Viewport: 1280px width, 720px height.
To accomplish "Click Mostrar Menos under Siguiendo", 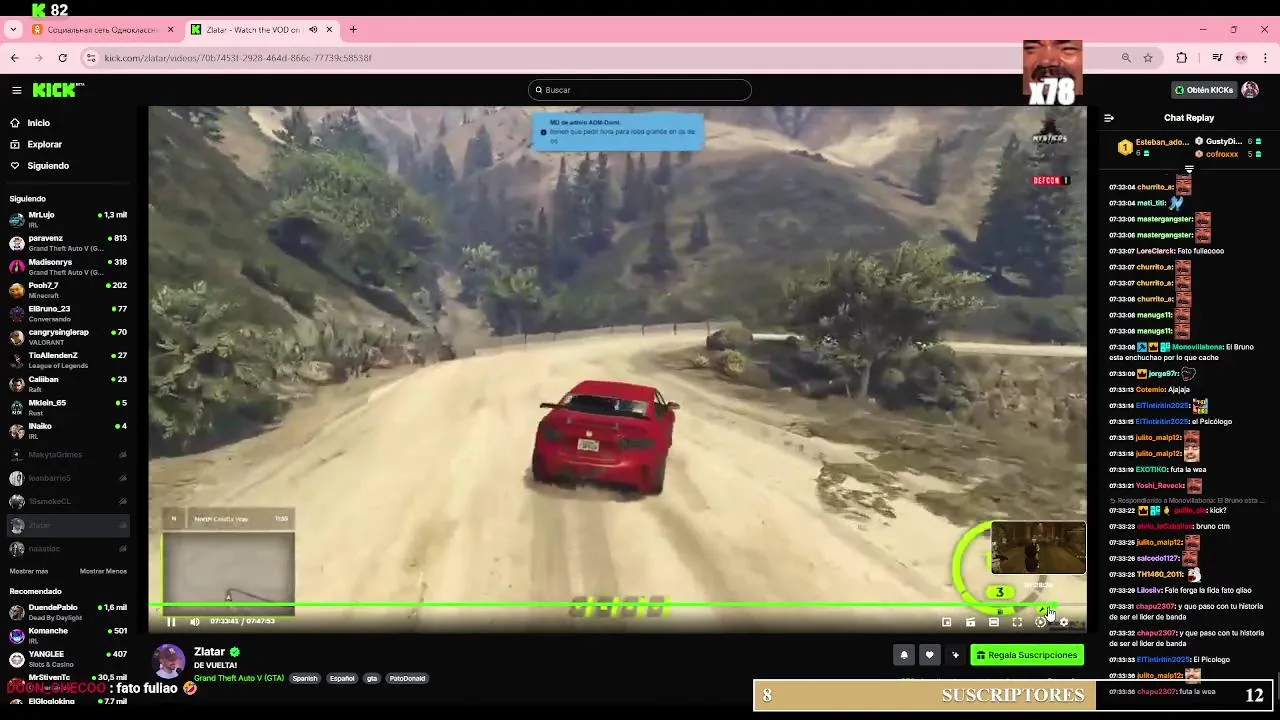I will pyautogui.click(x=103, y=571).
